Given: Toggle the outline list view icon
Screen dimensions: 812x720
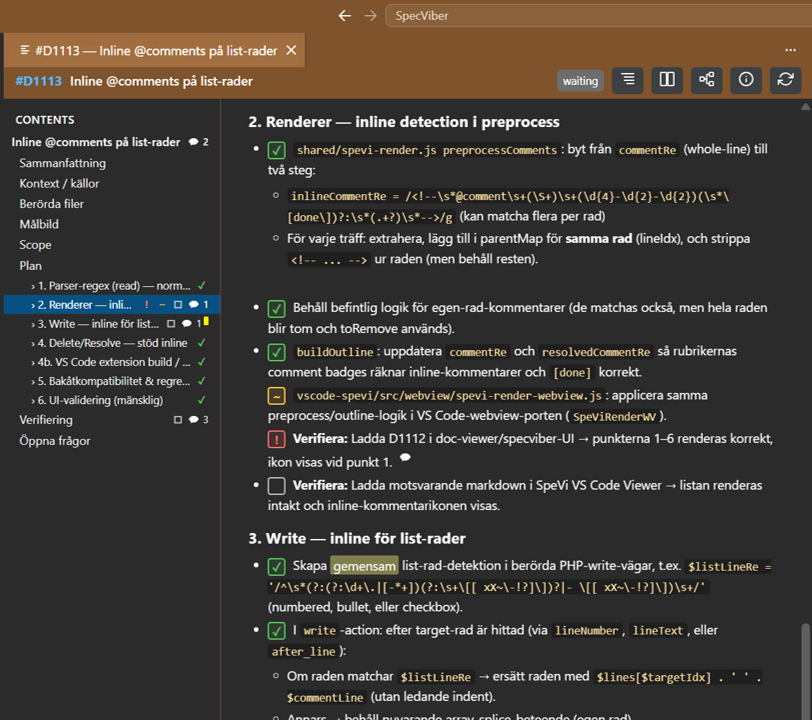Looking at the screenshot, I should pyautogui.click(x=628, y=80).
